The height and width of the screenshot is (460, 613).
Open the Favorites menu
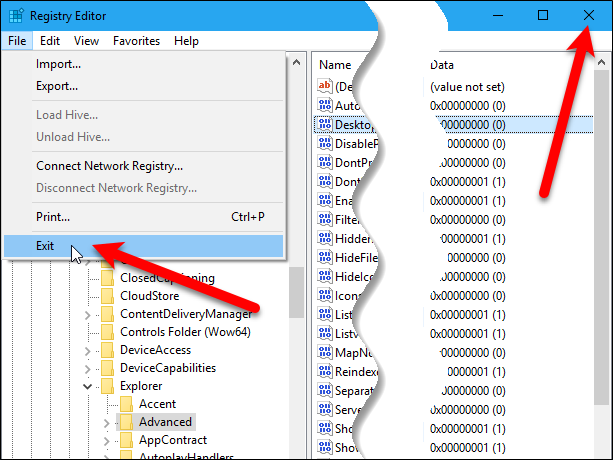[136, 41]
